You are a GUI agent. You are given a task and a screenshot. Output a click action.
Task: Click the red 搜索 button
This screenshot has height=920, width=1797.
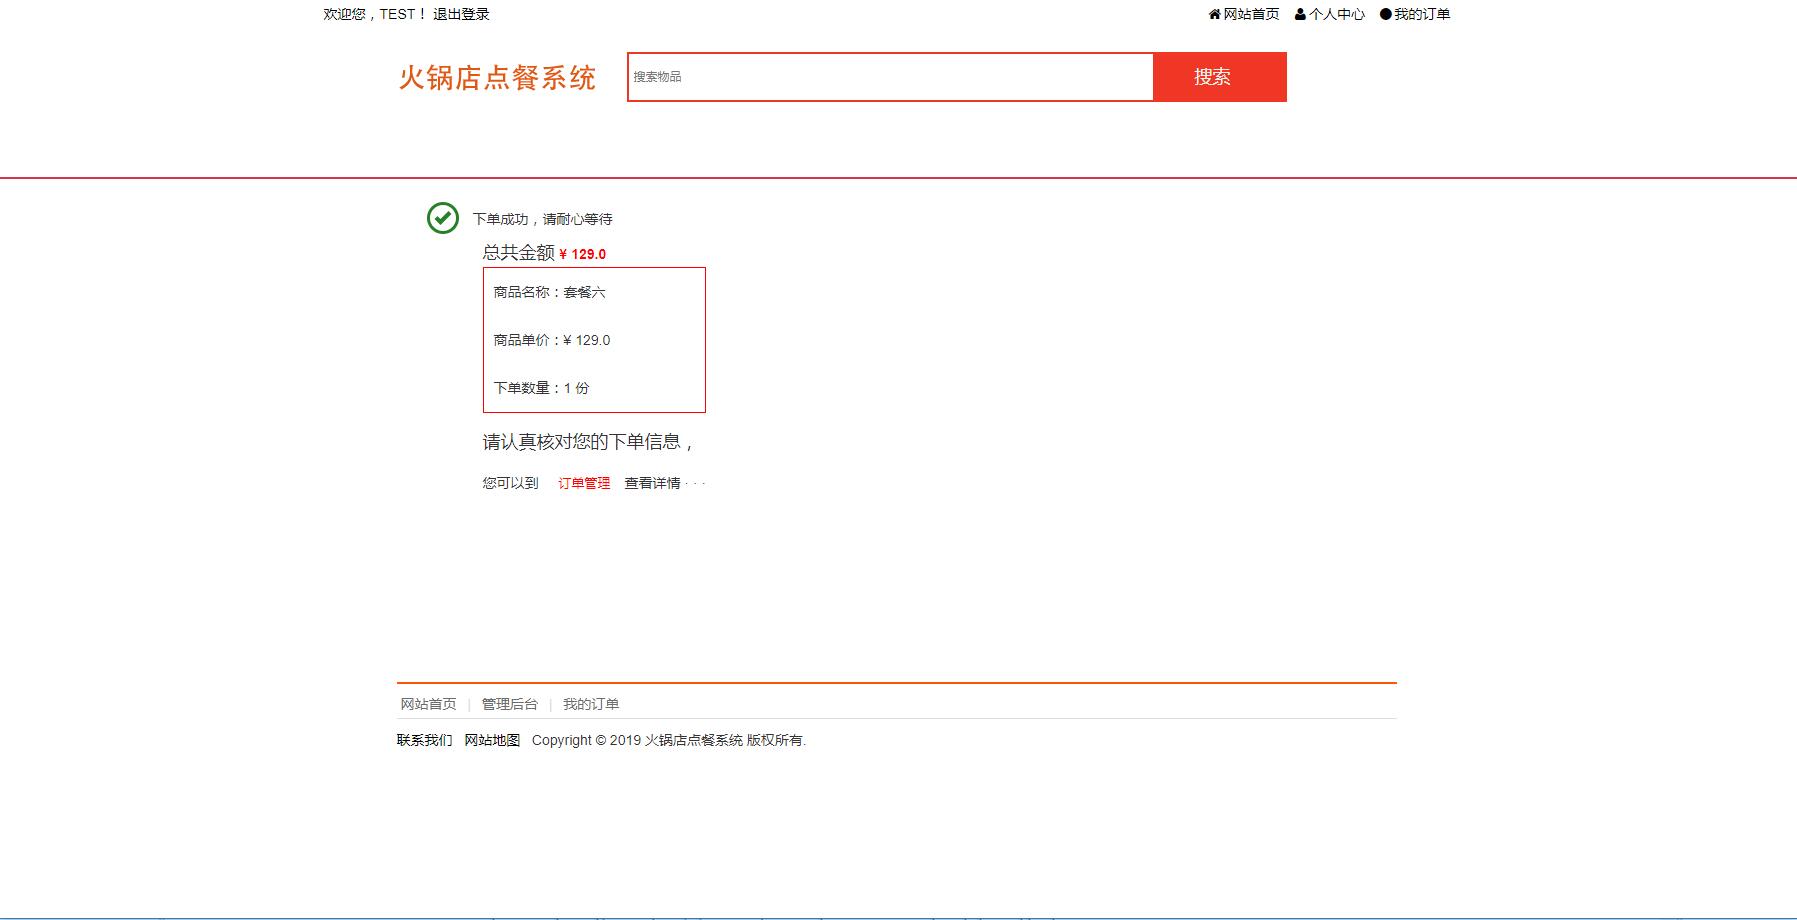tap(1220, 77)
